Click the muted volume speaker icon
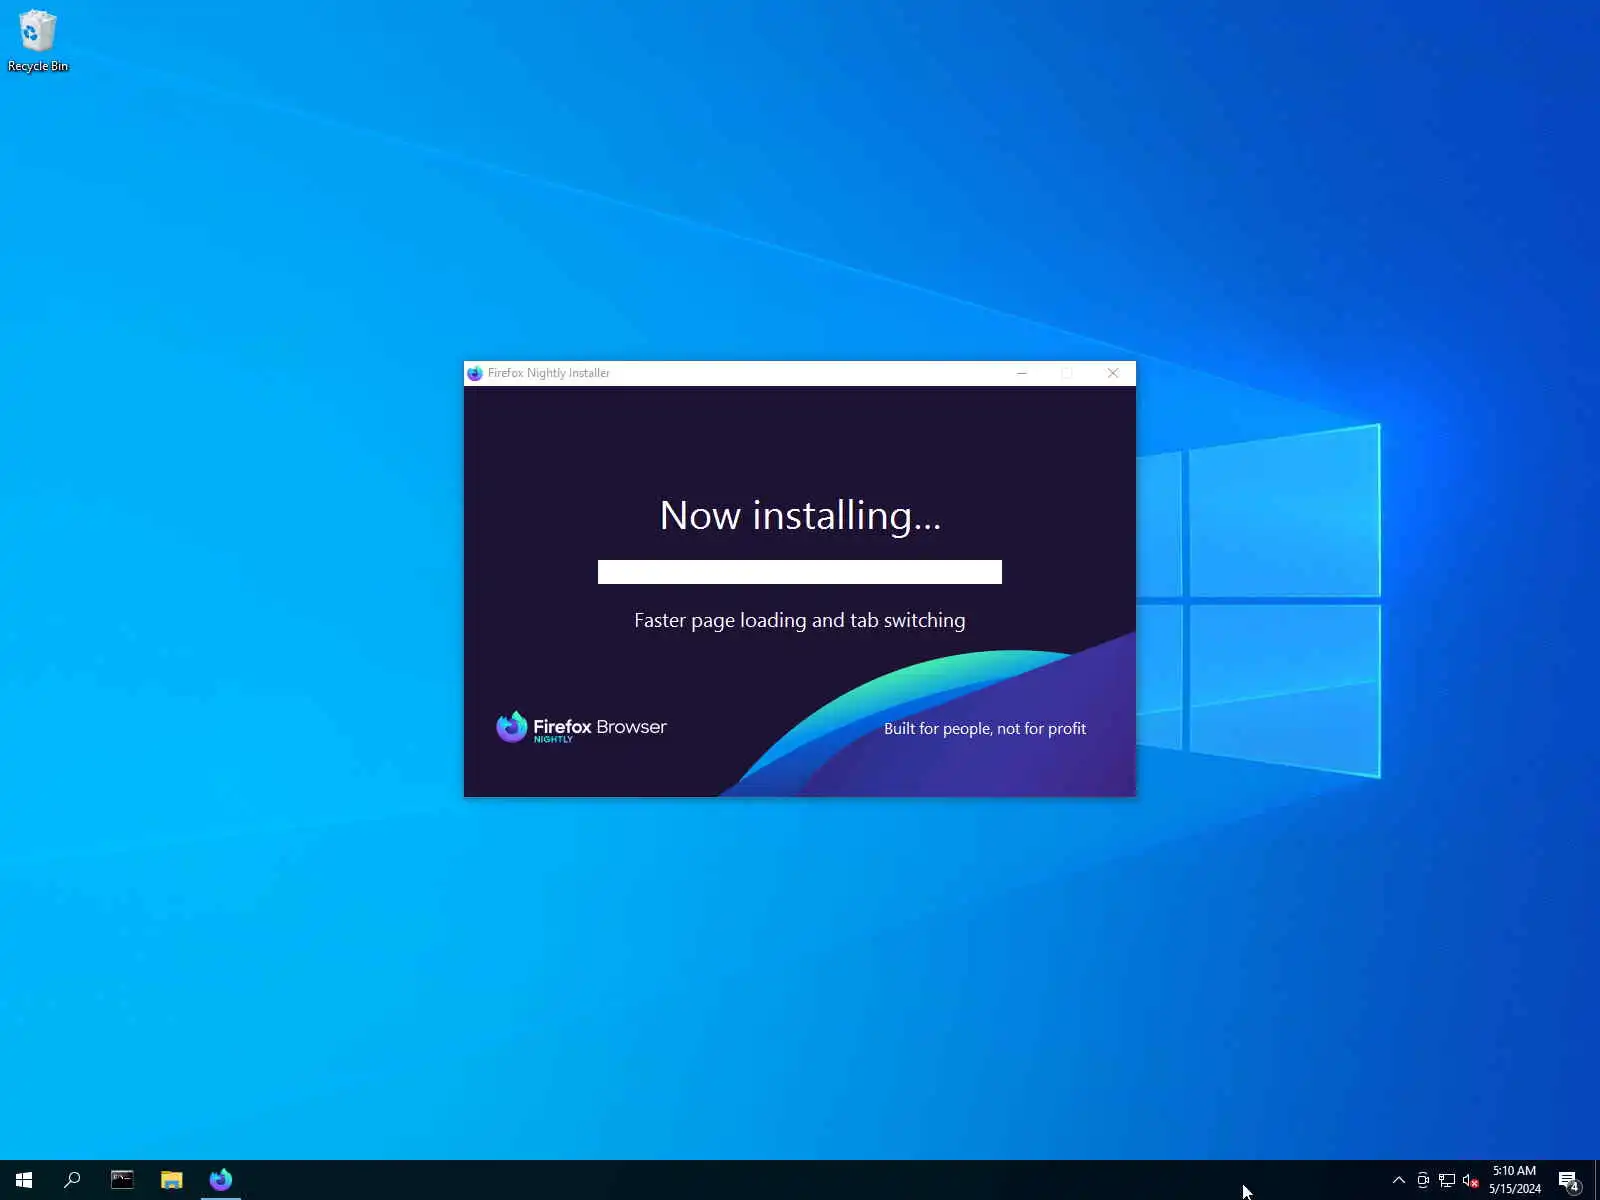The height and width of the screenshot is (1200, 1600). click(1470, 1180)
